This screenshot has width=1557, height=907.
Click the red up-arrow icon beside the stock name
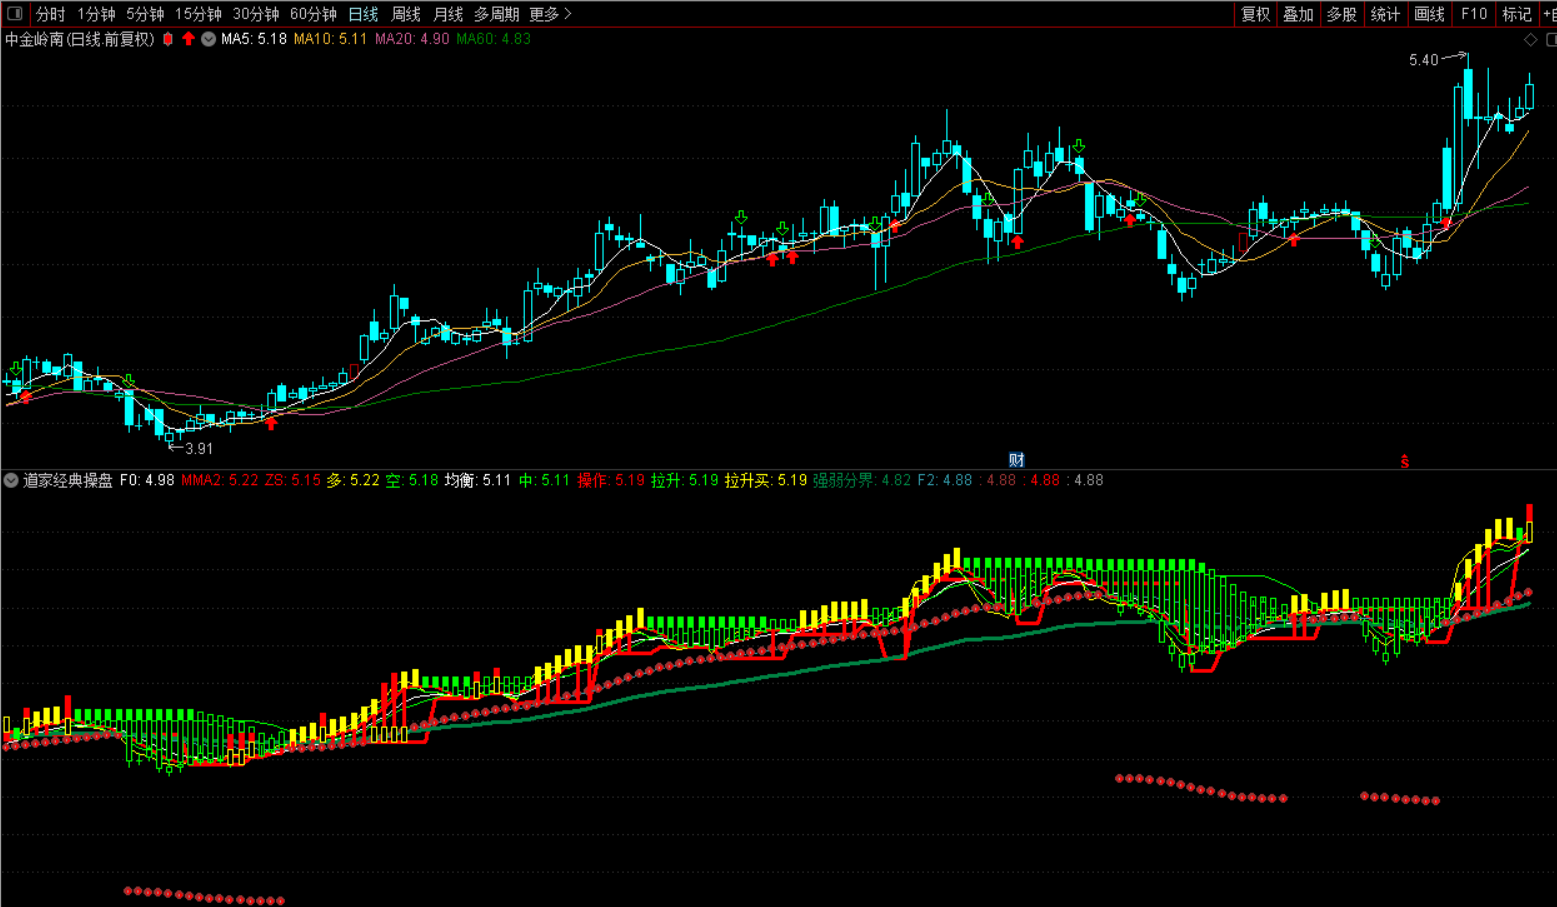click(188, 39)
